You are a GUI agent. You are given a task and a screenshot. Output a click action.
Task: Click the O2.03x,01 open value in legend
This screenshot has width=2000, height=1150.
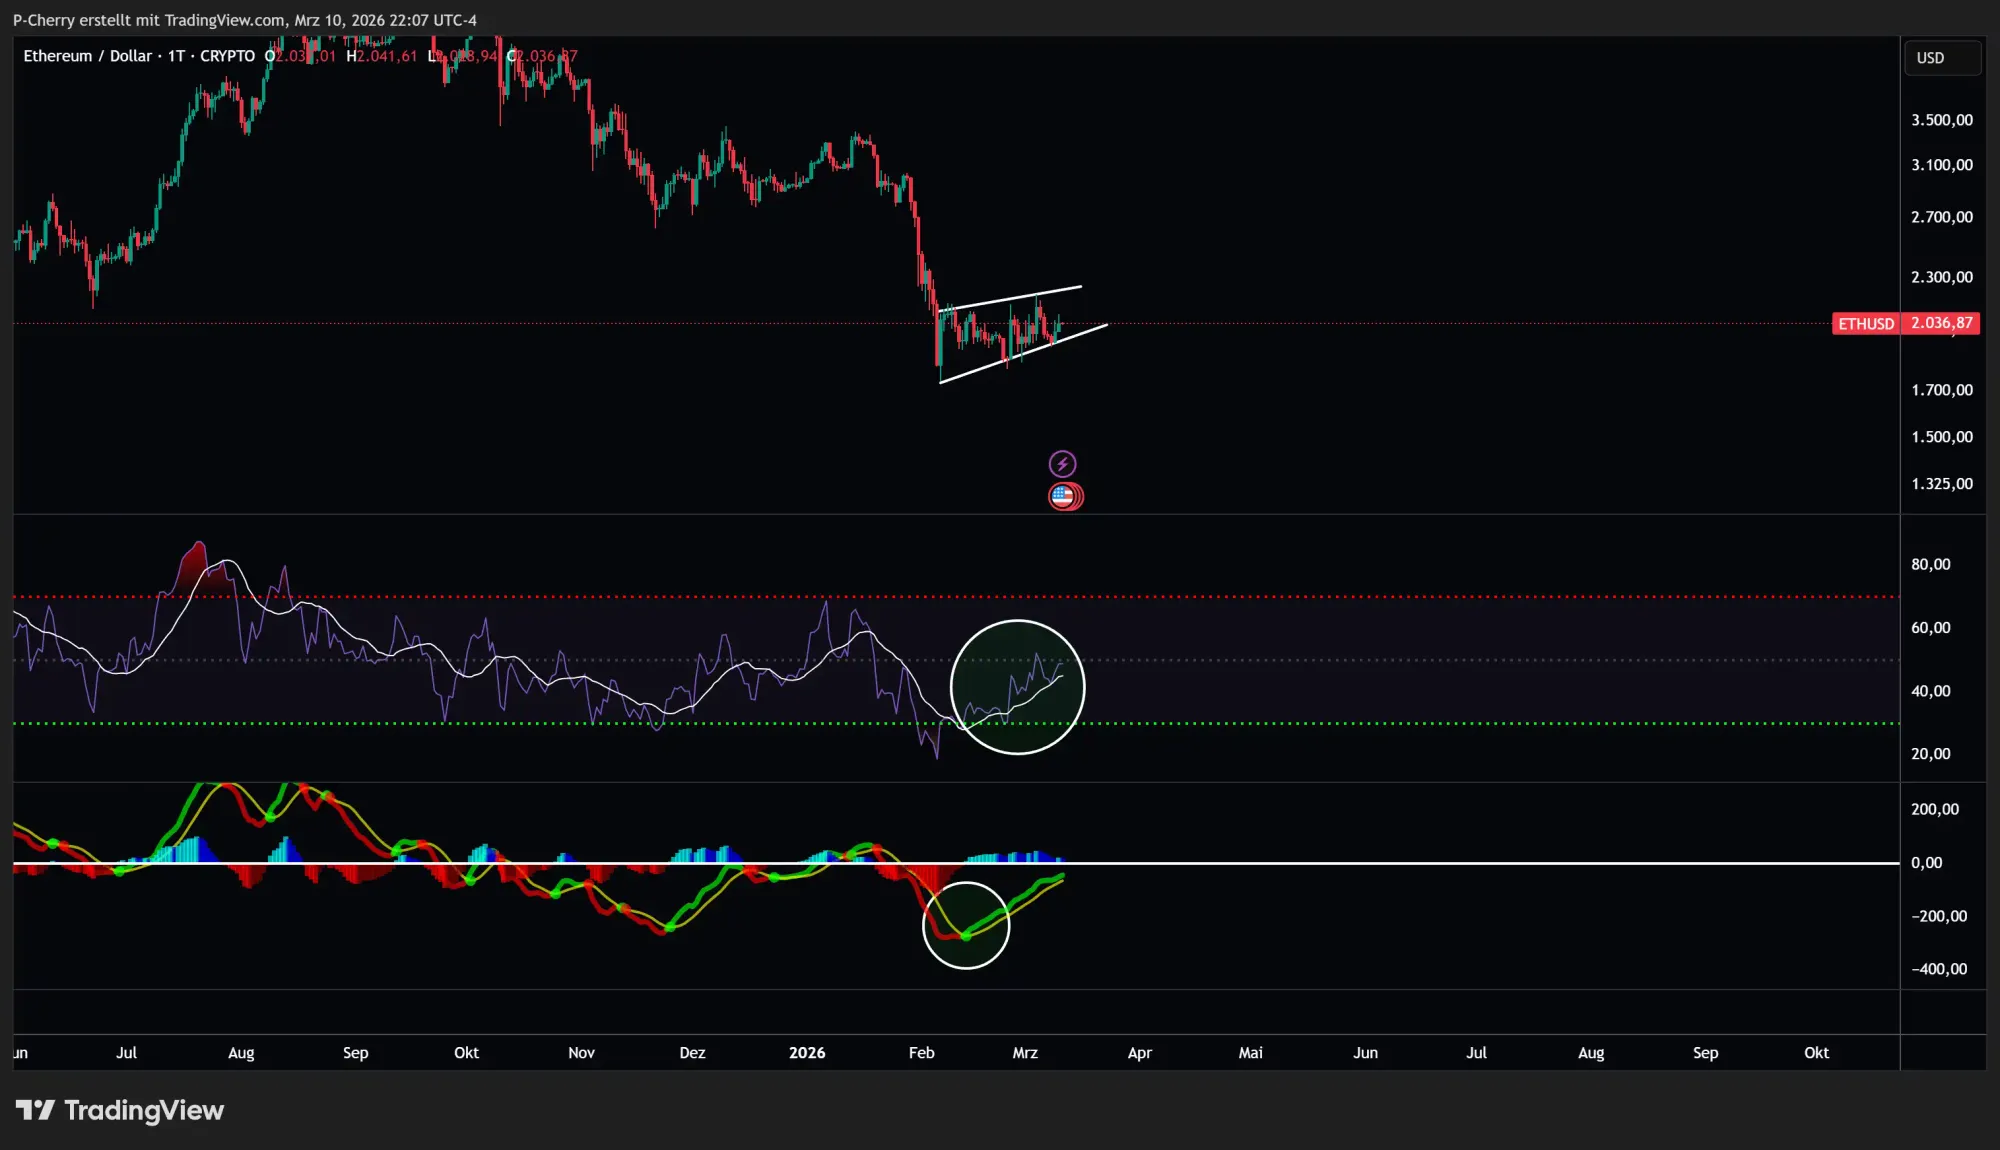point(300,57)
